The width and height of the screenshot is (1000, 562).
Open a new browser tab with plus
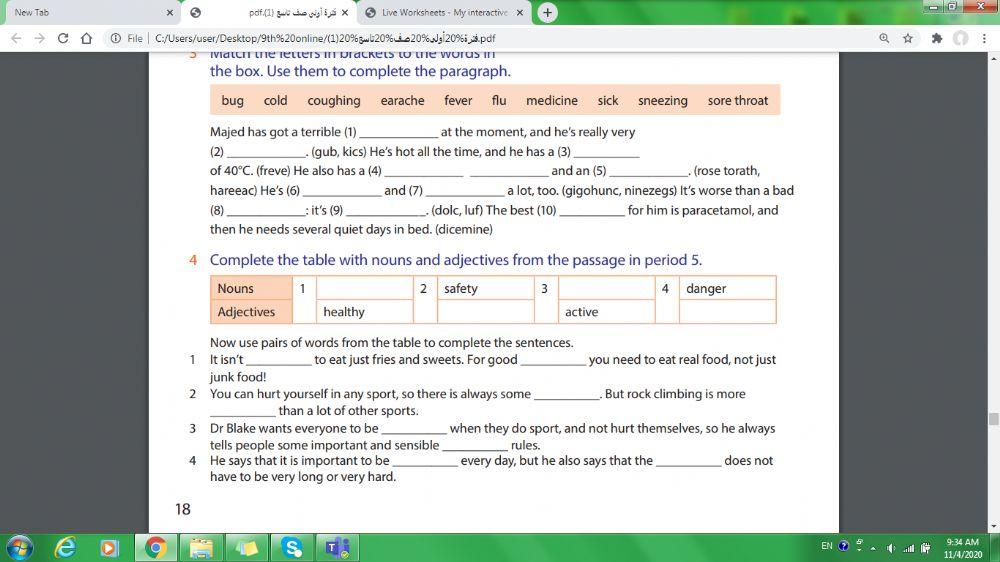click(547, 12)
